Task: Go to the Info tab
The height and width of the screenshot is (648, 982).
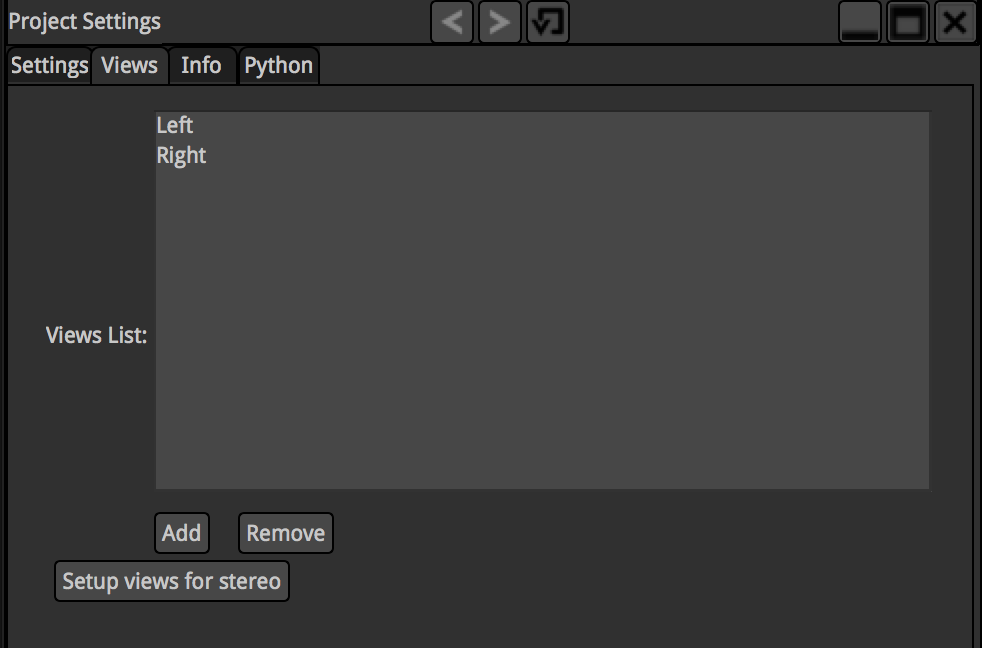Action: (201, 66)
